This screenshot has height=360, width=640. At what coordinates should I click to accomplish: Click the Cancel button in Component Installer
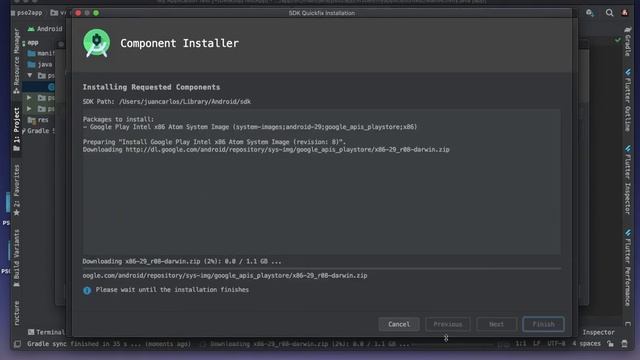pos(398,324)
